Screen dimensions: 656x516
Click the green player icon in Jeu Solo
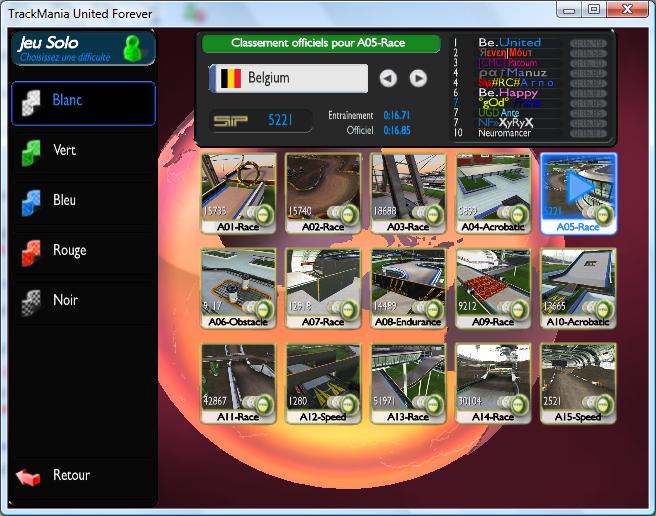click(x=132, y=48)
